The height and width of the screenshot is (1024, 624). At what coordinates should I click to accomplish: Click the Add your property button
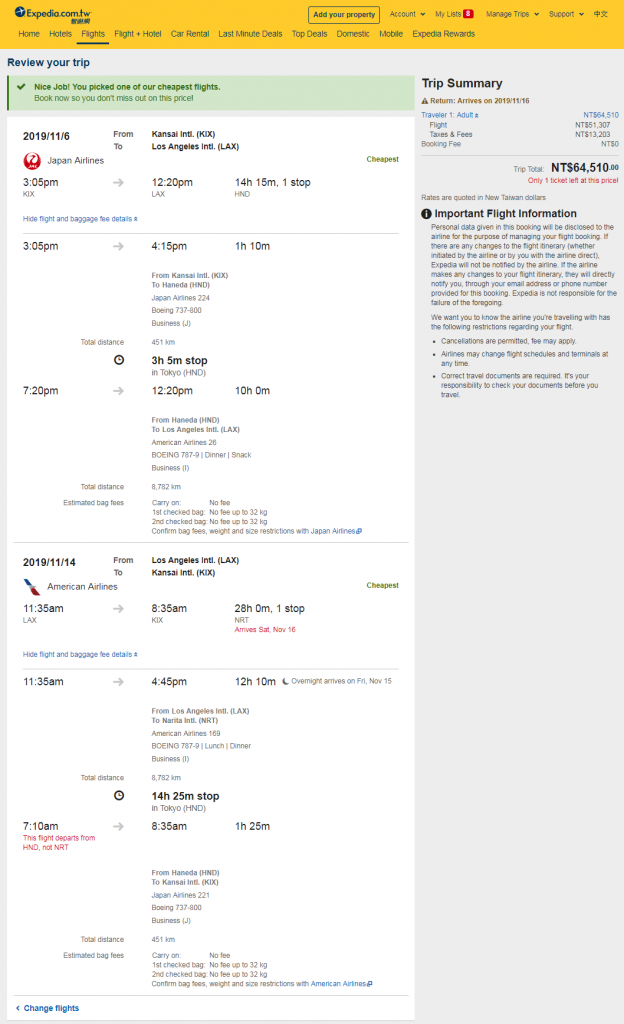[x=344, y=14]
